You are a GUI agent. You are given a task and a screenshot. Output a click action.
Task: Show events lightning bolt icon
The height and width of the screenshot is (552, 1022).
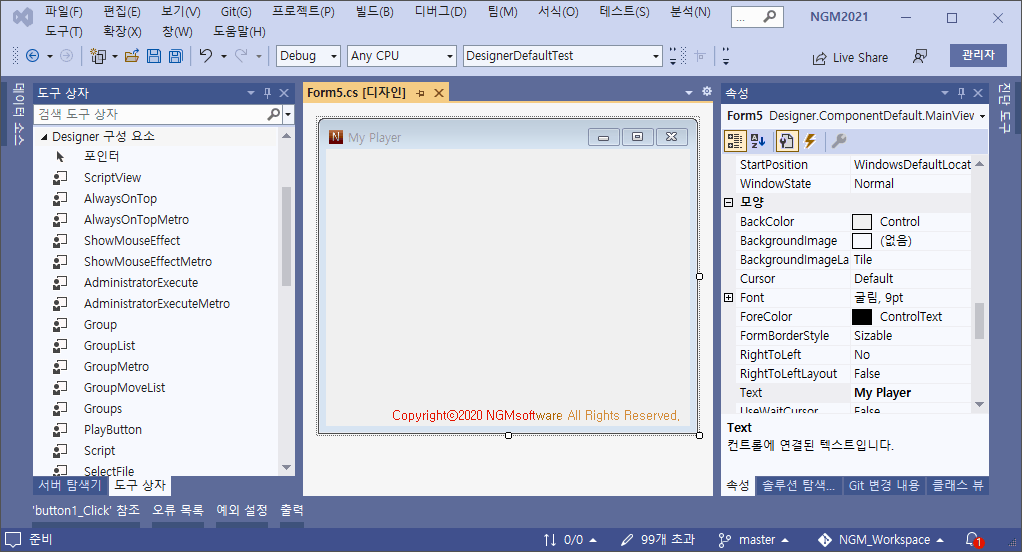click(810, 141)
